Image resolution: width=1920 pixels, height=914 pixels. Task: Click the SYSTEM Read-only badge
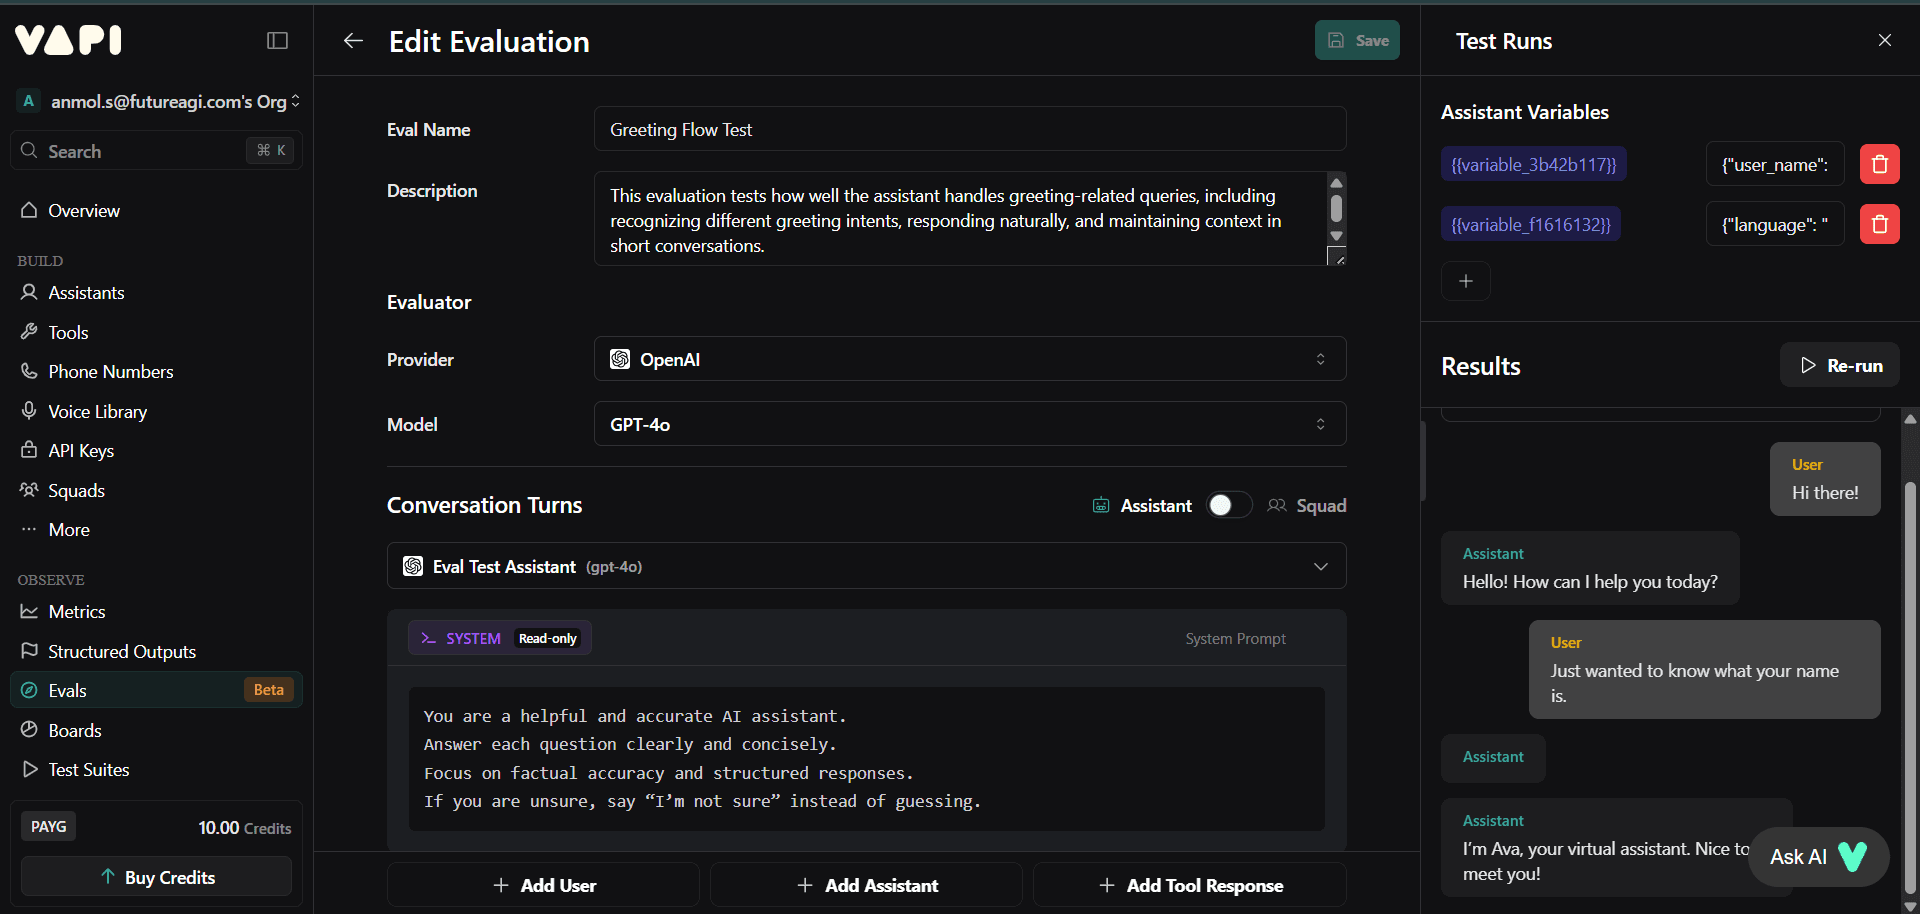pos(499,638)
